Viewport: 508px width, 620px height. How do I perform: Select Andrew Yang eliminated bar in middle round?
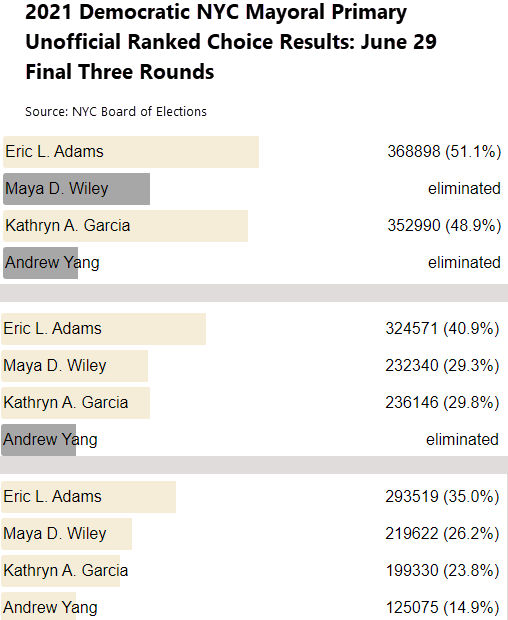(38, 440)
